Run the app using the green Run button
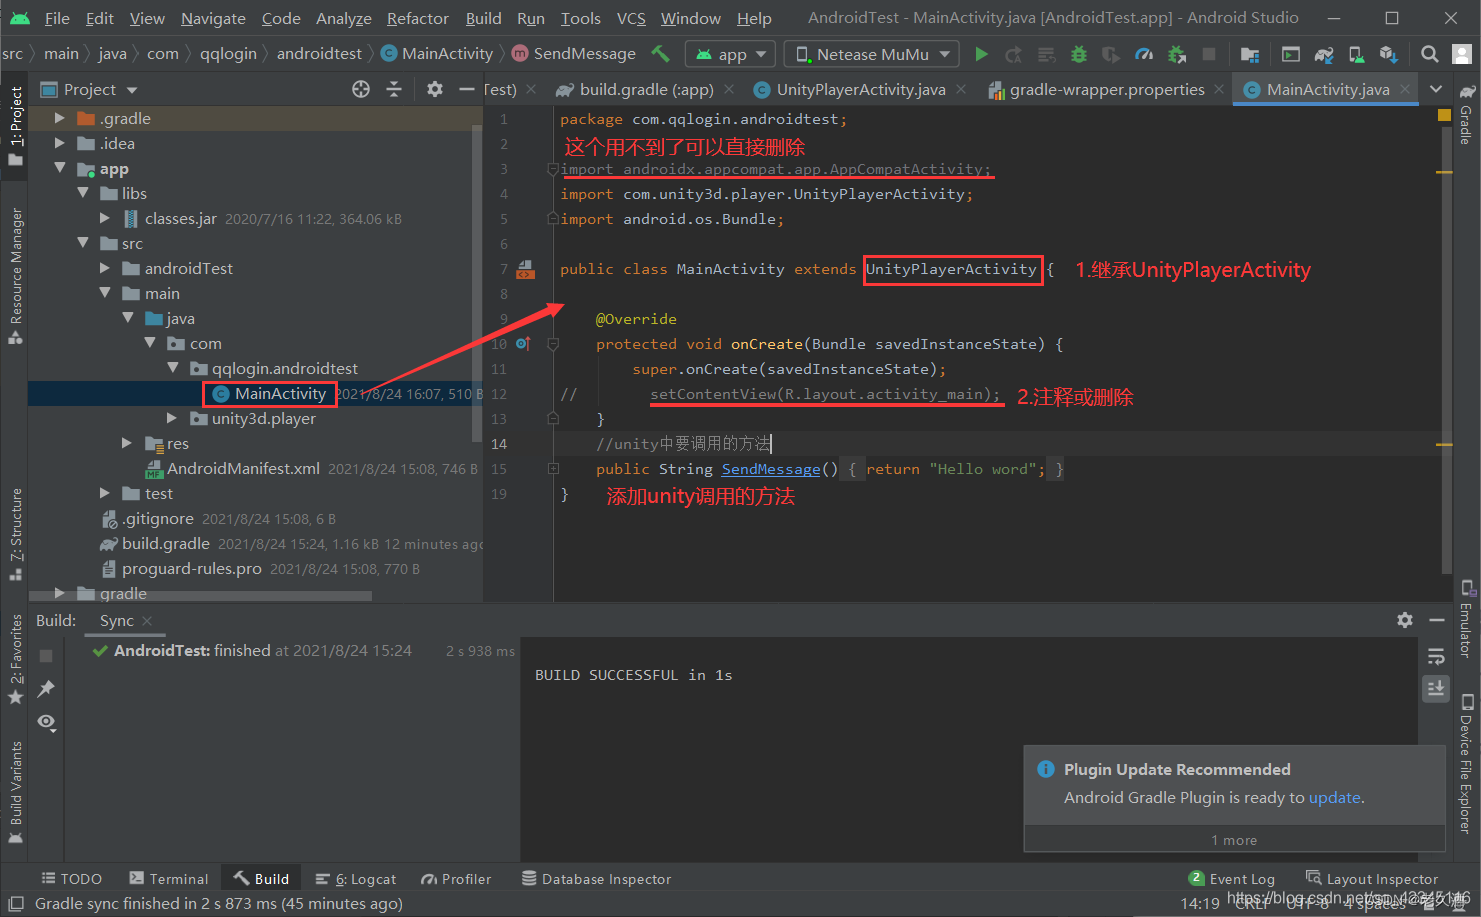 tap(981, 53)
